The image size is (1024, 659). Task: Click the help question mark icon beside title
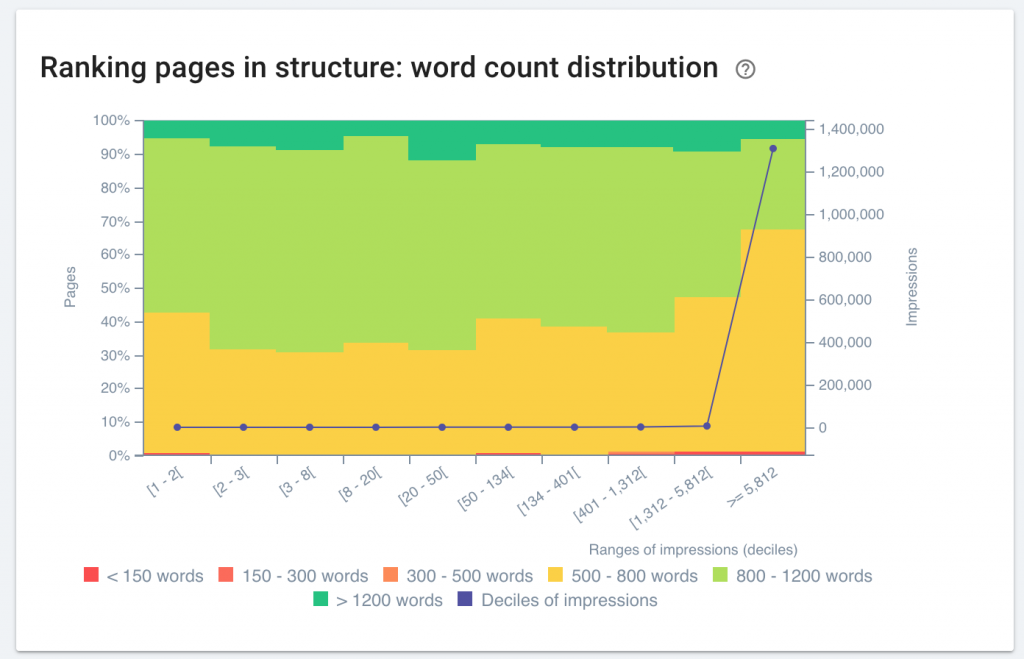745,69
